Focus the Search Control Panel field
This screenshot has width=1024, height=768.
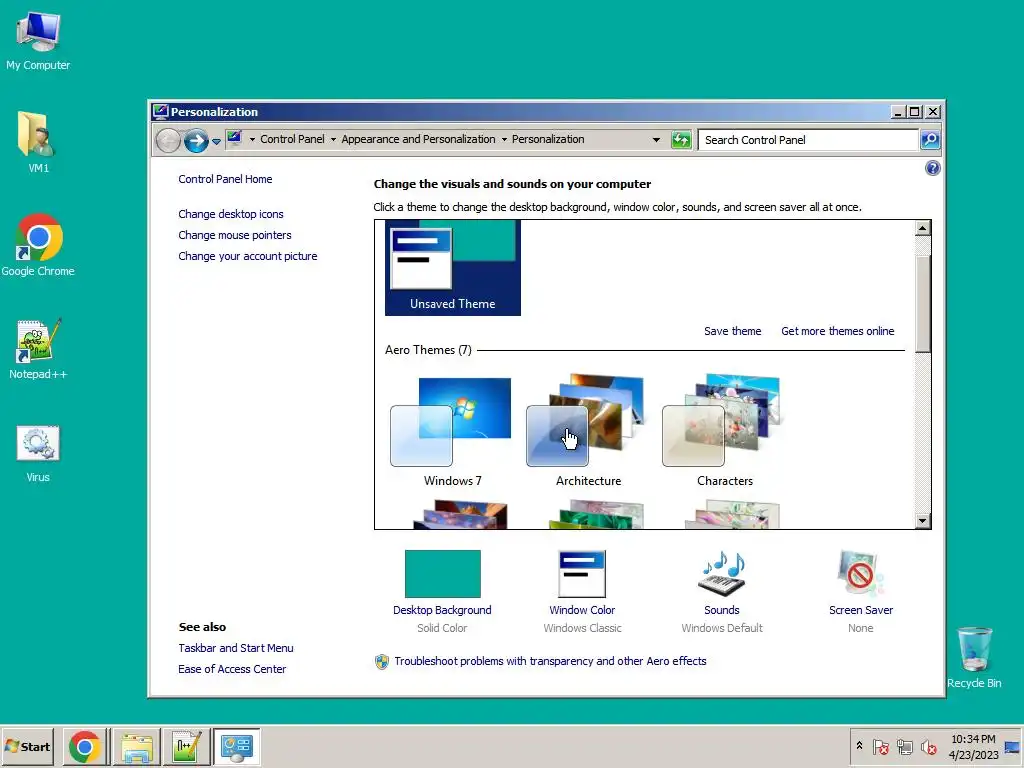[808, 140]
